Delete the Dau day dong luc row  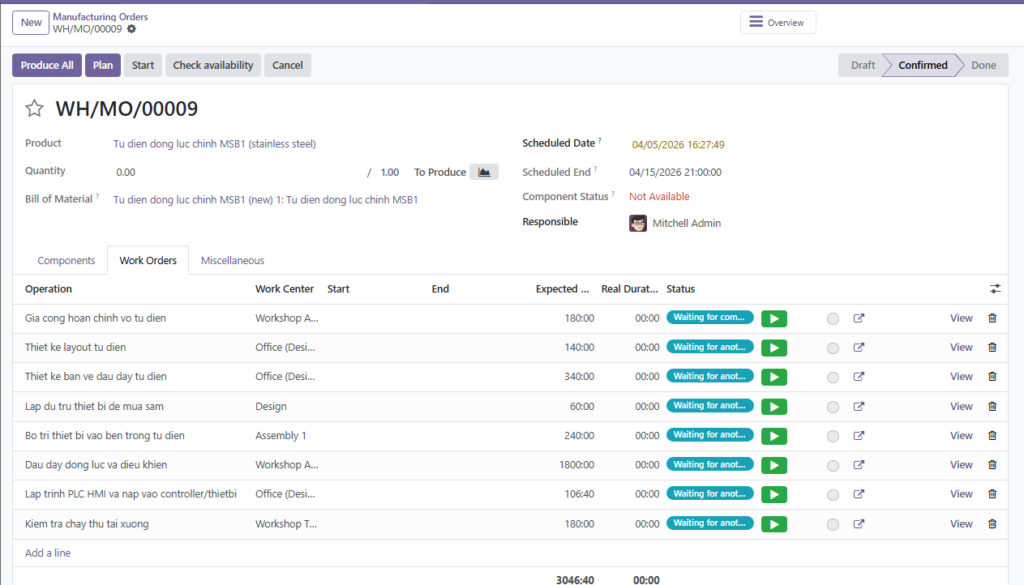(992, 465)
